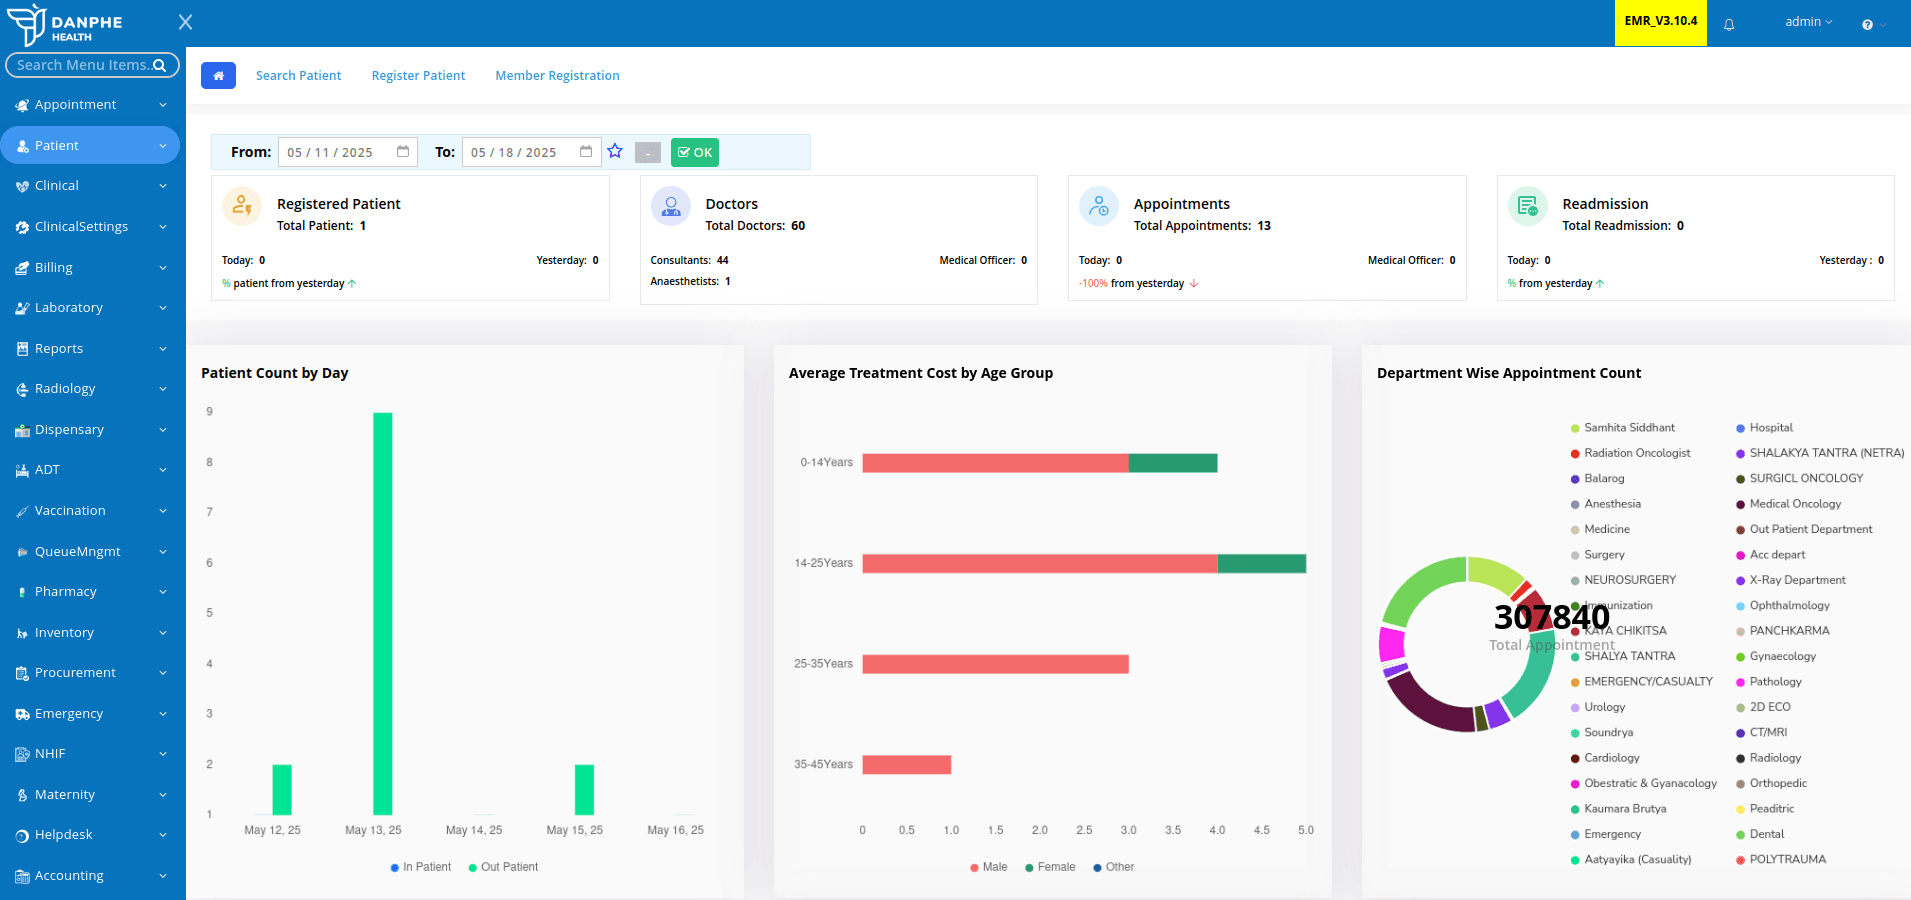The width and height of the screenshot is (1911, 900).
Task: Expand the Inventory menu chevron
Action: point(163,633)
